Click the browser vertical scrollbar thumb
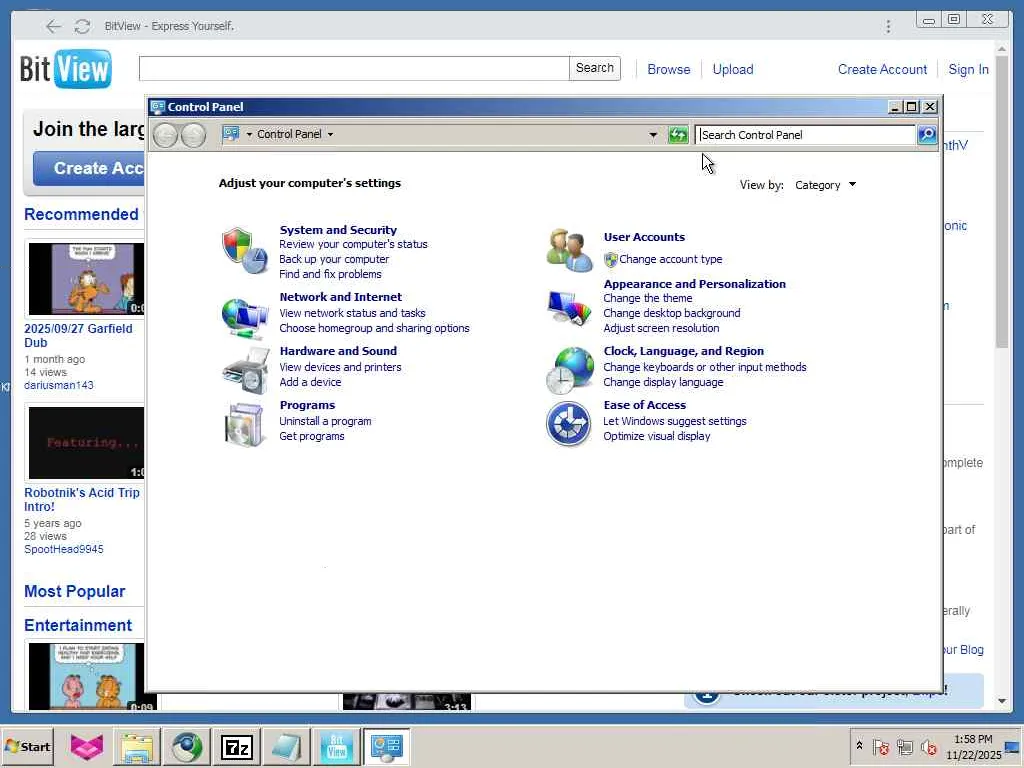Screen dimensions: 1024x768 (1002, 201)
